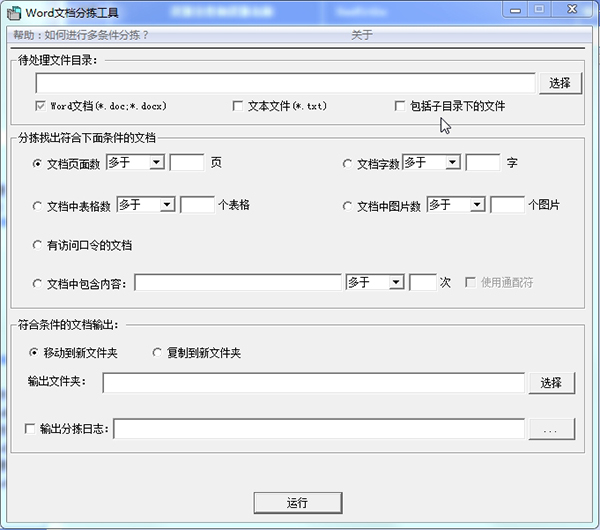Click 选择 button for 待处理文件目录
This screenshot has height=530, width=600.
[560, 83]
